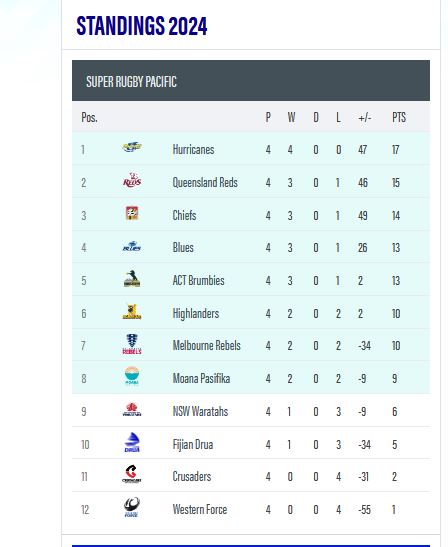
Task: Select the Super Rugby Pacific header bar
Action: (x=251, y=81)
